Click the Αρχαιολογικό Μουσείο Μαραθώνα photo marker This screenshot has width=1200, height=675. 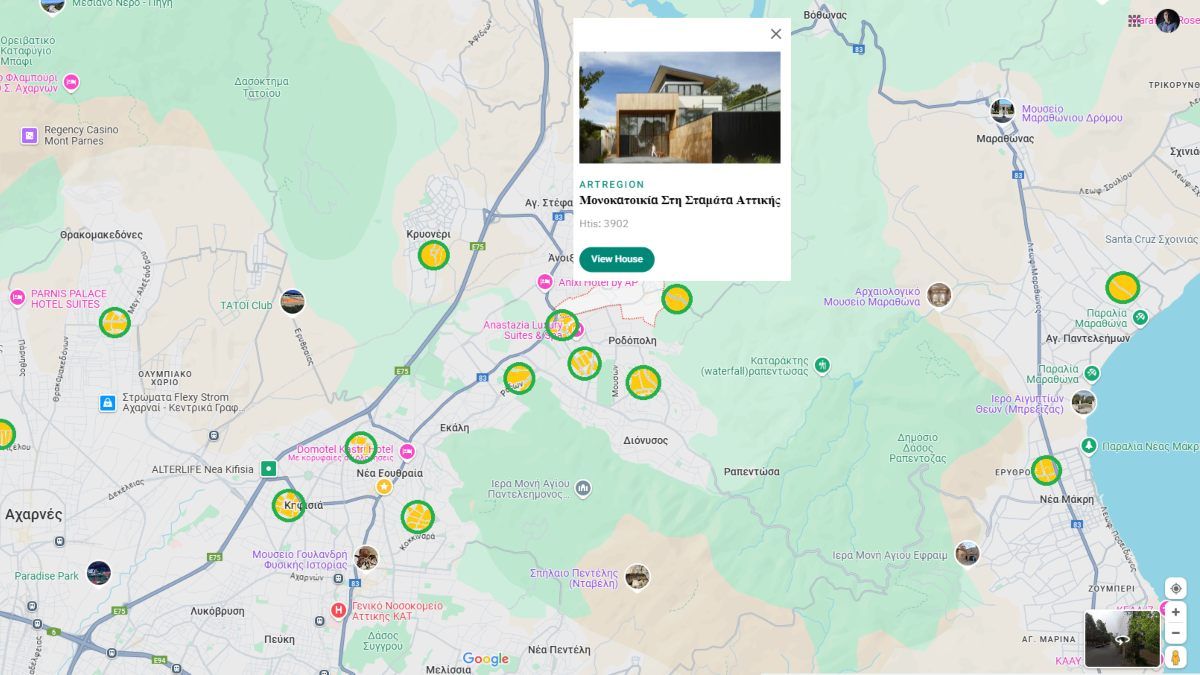tap(938, 295)
